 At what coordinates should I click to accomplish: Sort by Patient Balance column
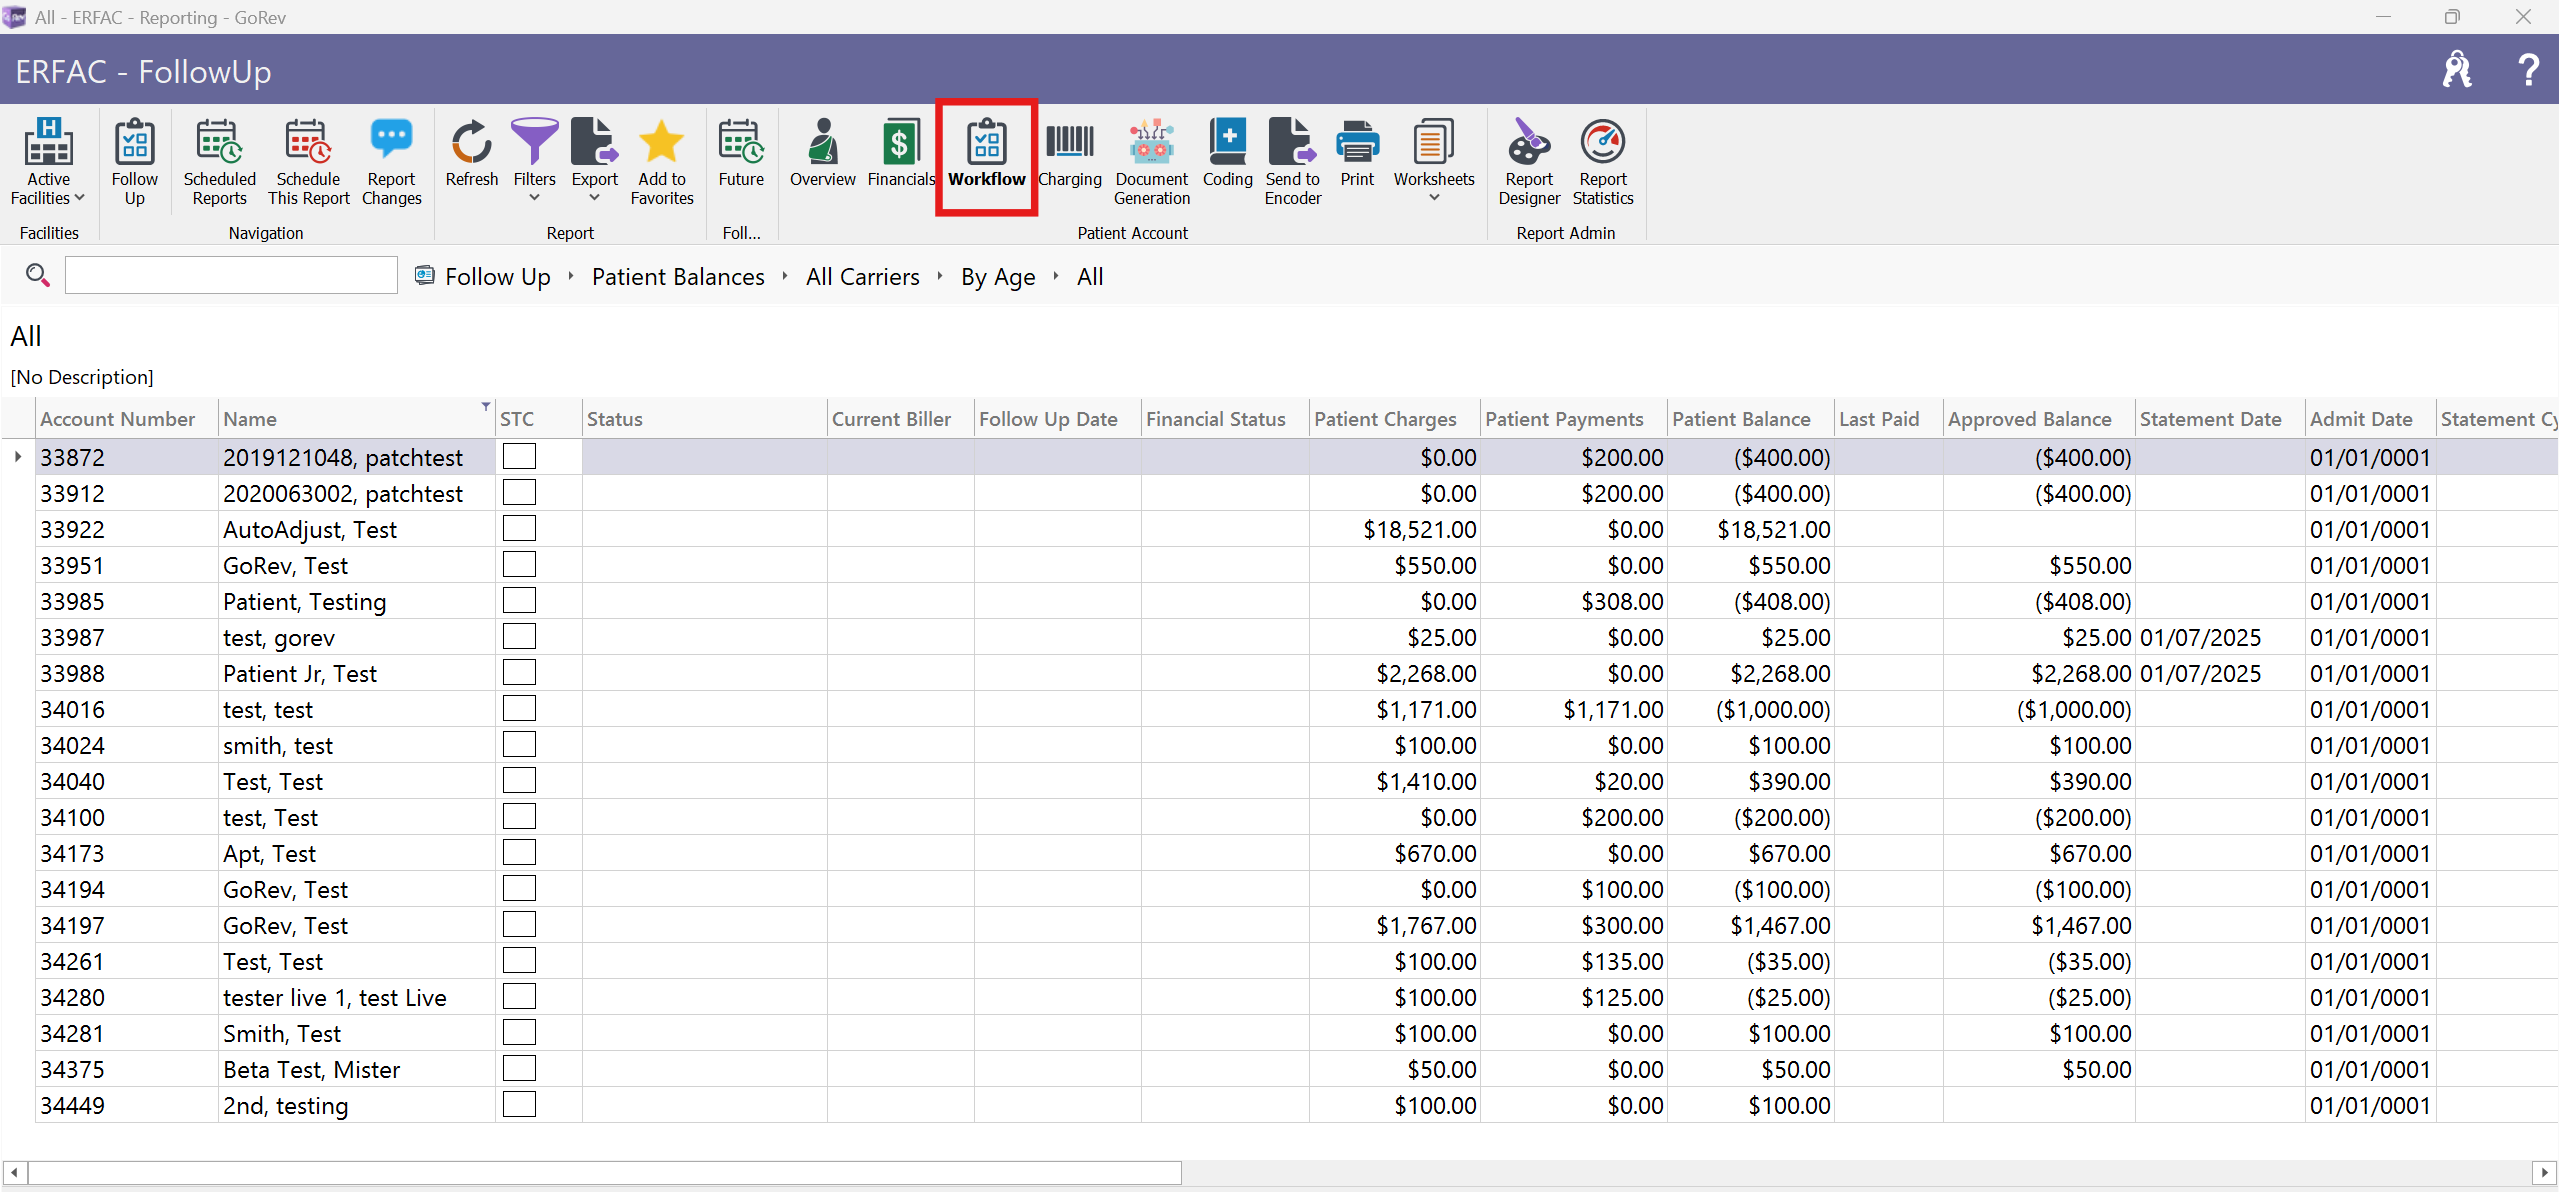(1750, 419)
